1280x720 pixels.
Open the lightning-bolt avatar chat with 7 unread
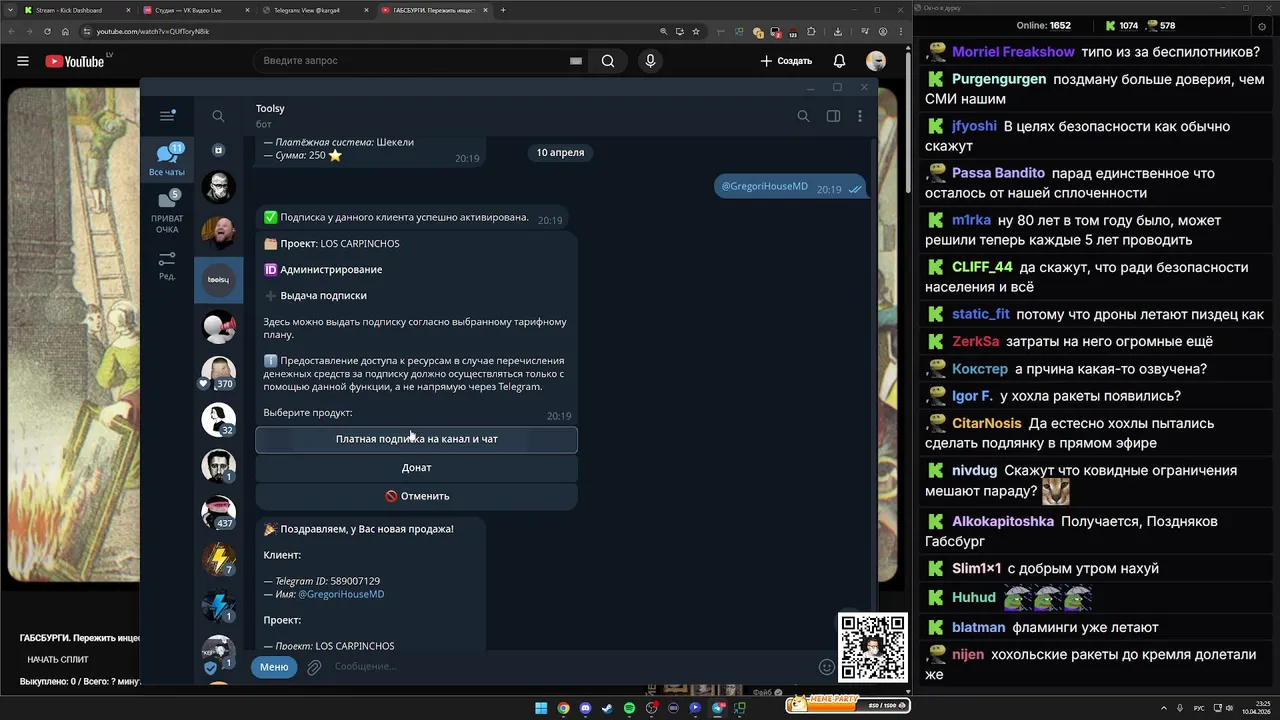(218, 560)
